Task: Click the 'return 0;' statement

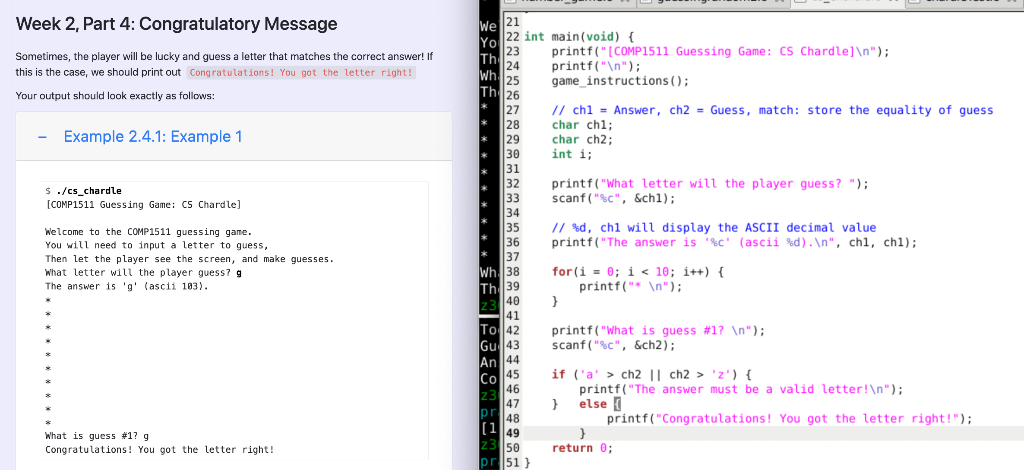Action: (583, 448)
